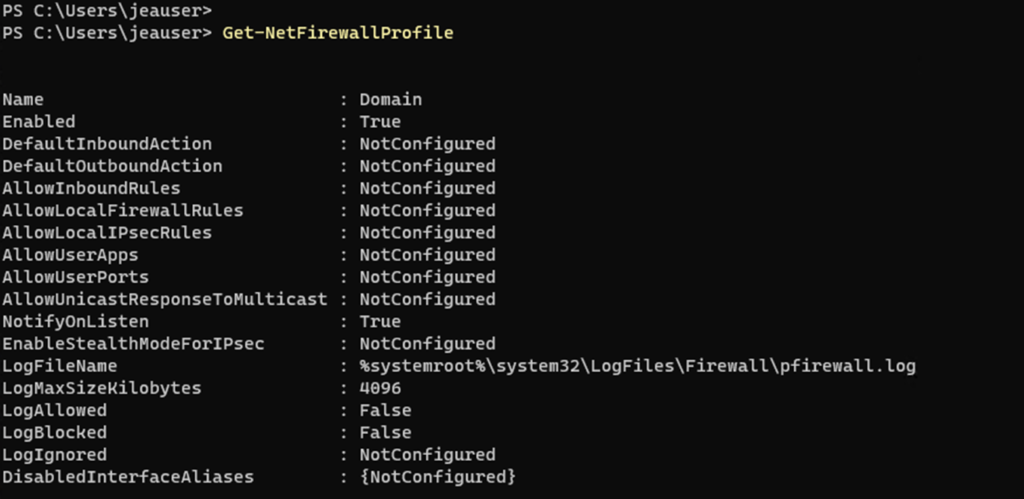Screen dimensions: 1024x499
Task: Click the Enabled True value
Action: point(380,122)
